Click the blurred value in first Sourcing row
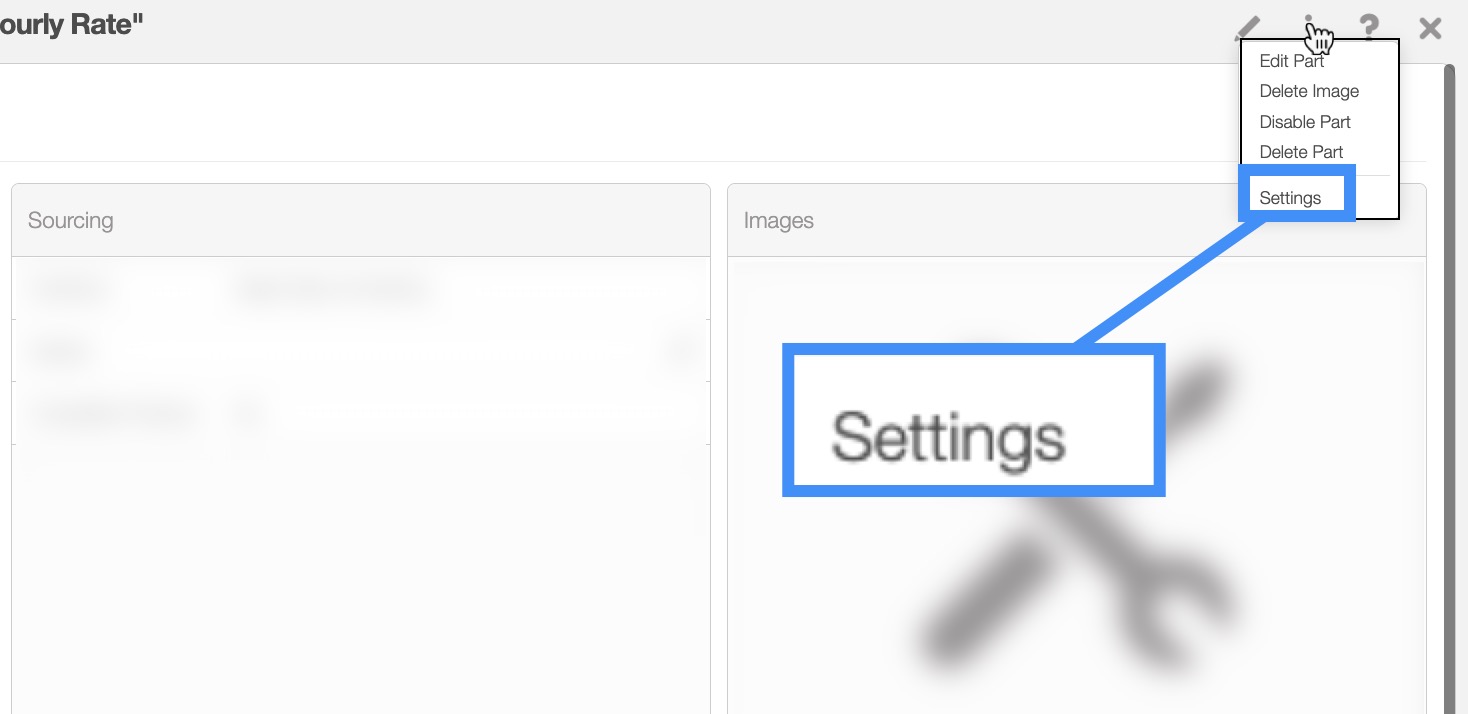This screenshot has height=714, width=1468. pos(332,290)
